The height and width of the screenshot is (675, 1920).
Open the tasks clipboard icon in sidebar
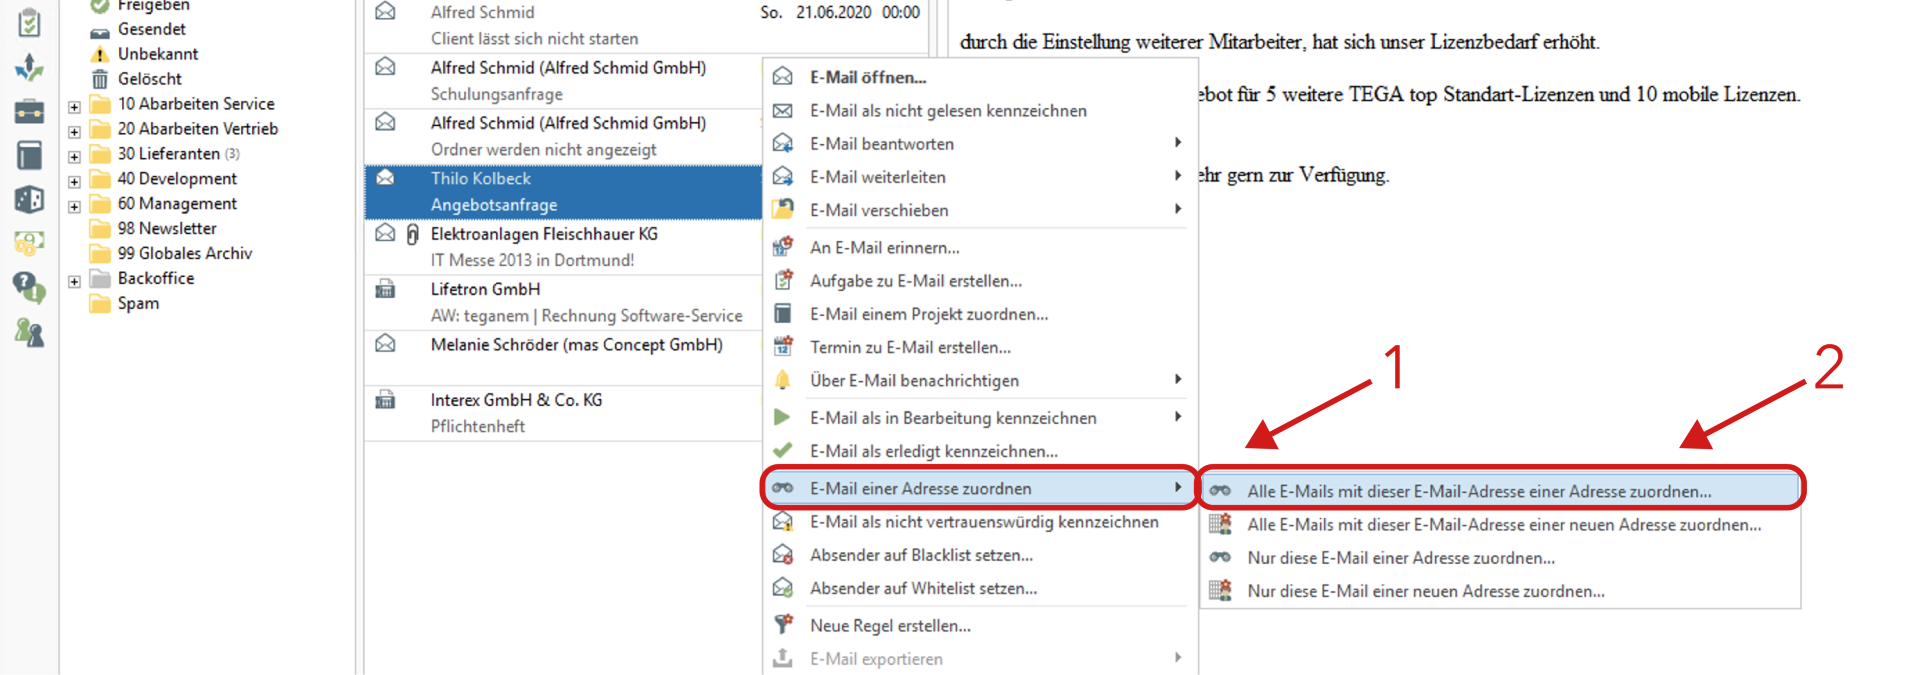30,22
